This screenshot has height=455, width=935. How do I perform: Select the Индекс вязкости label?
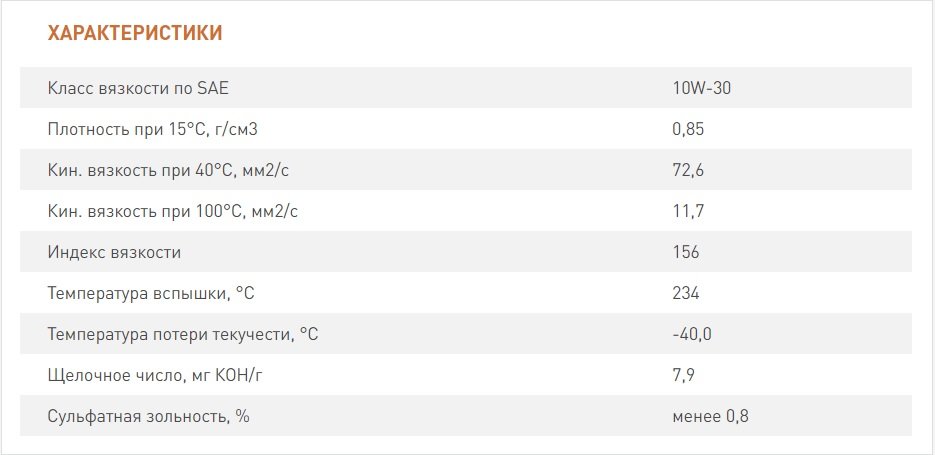114,252
